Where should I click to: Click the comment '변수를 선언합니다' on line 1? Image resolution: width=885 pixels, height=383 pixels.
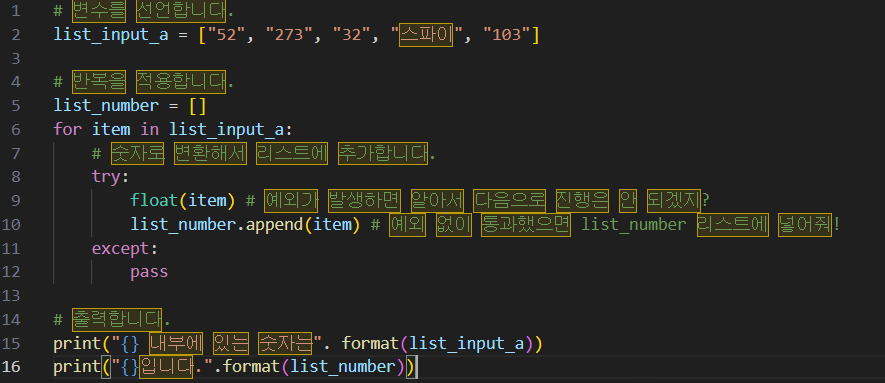[149, 11]
